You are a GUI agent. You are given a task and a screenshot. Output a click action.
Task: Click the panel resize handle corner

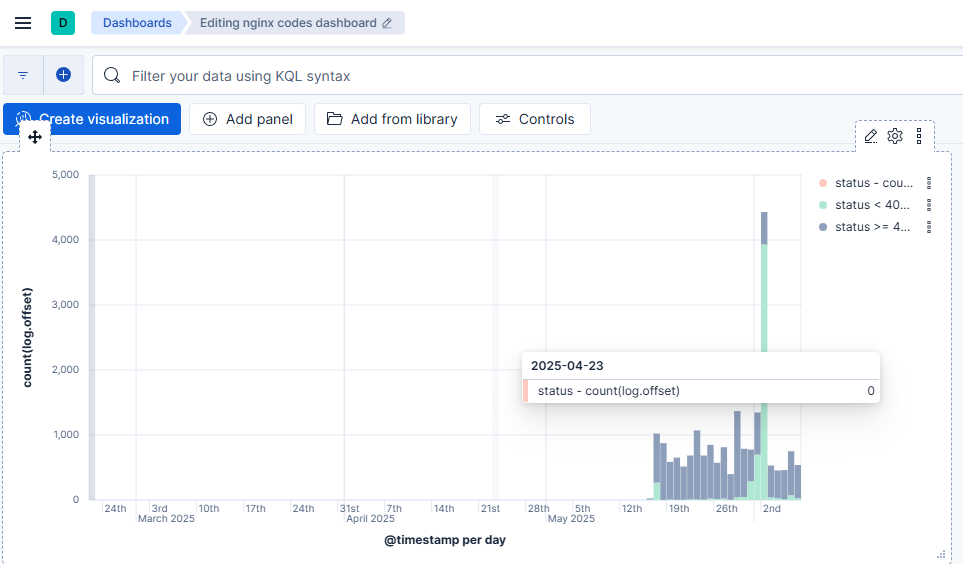(x=941, y=554)
